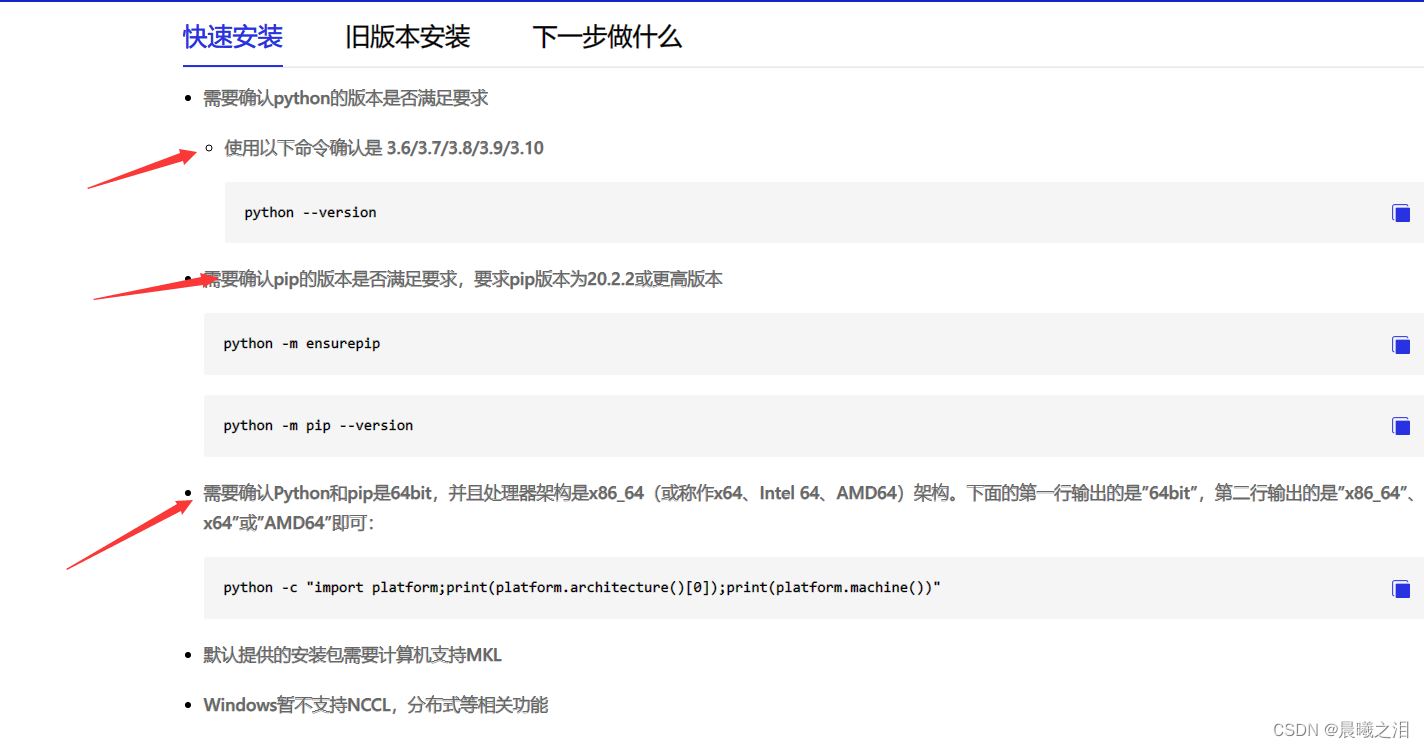This screenshot has width=1424, height=748.
Task: Switch to the 旧版本安装 tab
Action: 407,36
